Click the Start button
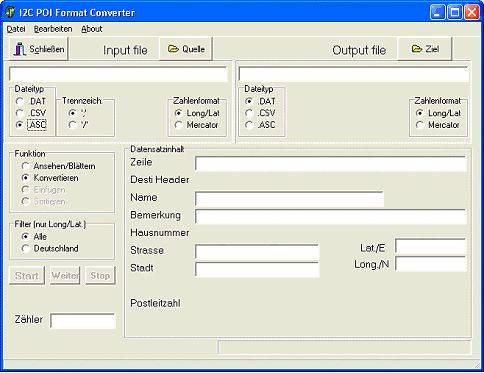 [x=27, y=276]
